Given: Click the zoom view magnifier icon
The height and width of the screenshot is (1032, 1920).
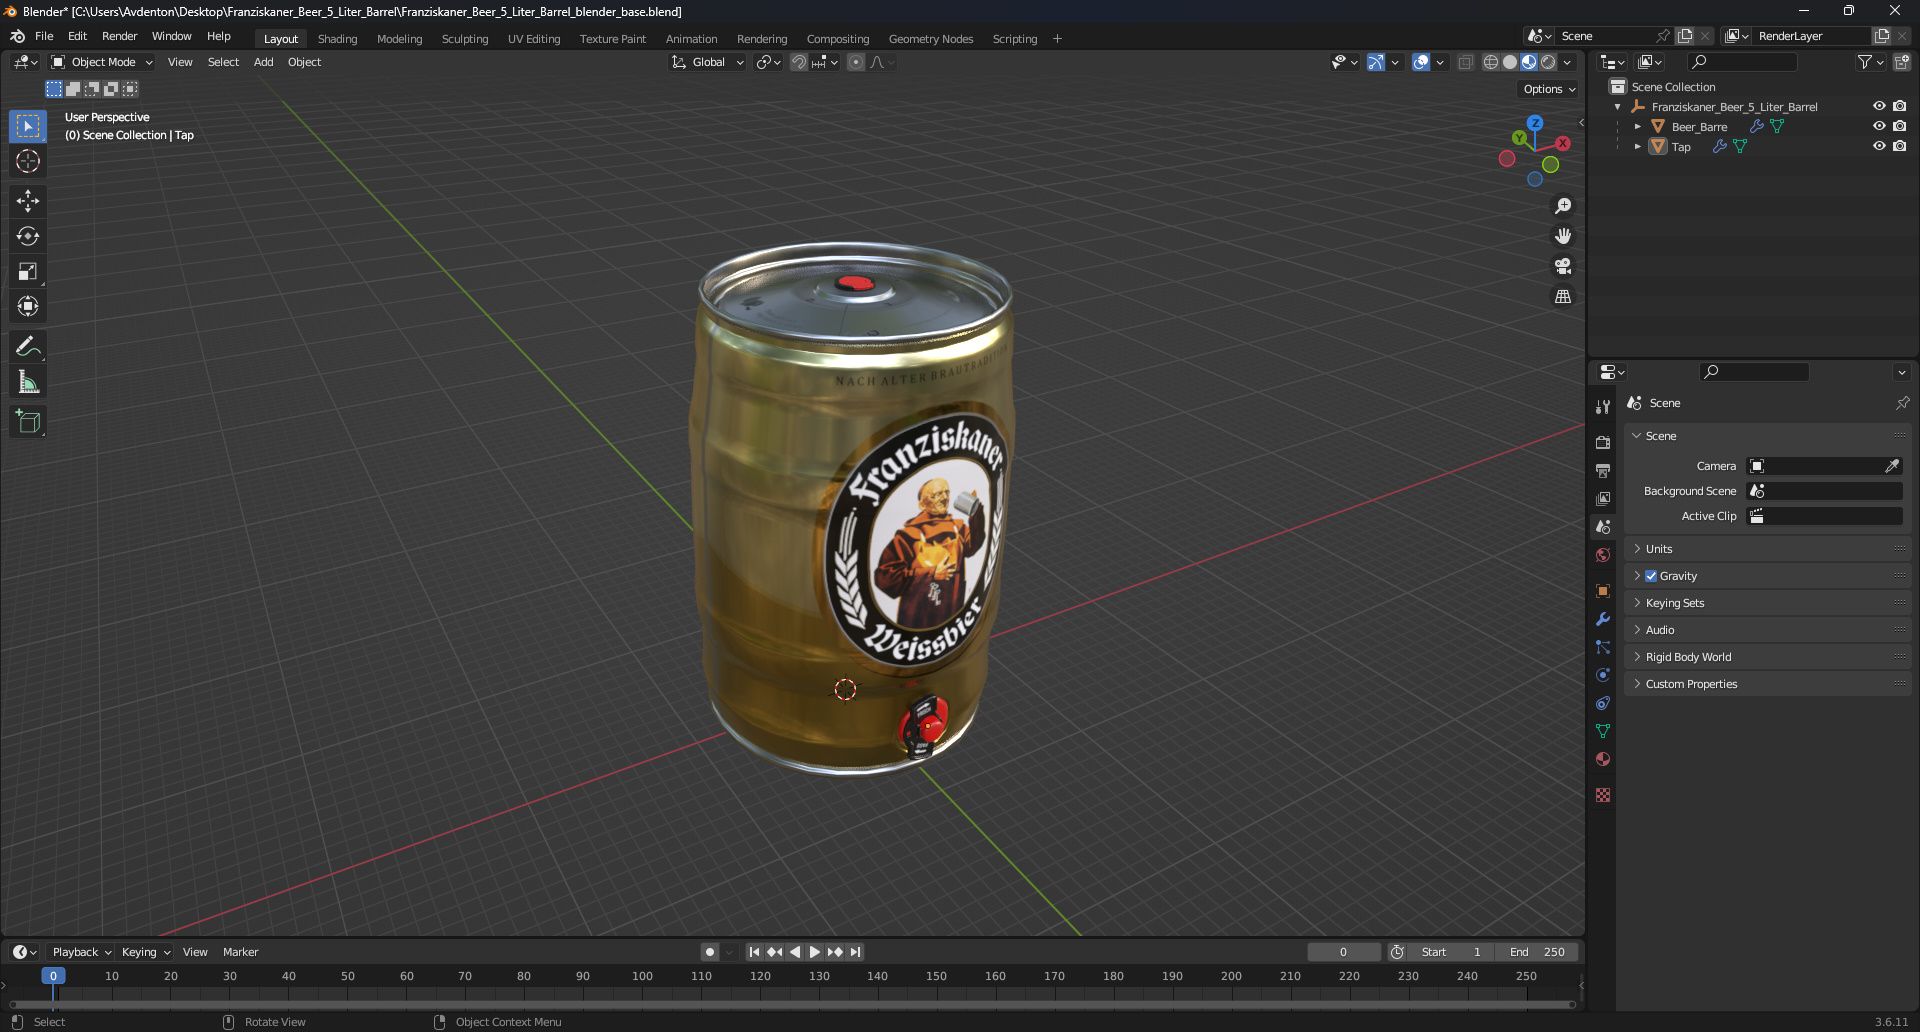Looking at the screenshot, I should click(1563, 206).
